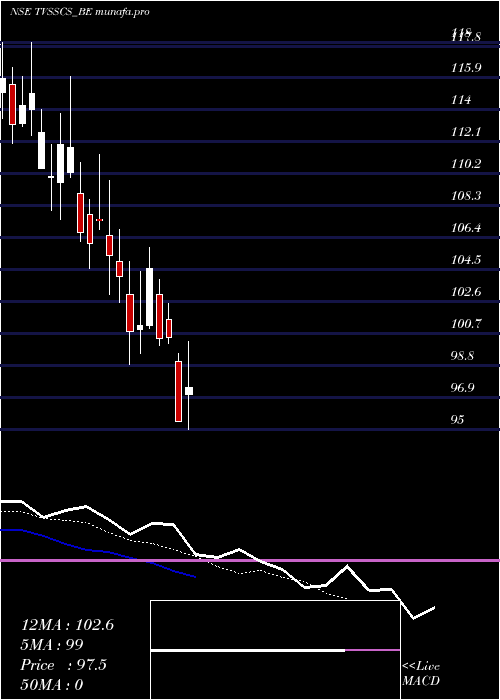Select the 112.1 price axis label
The width and height of the screenshot is (500, 700).
click(466, 132)
